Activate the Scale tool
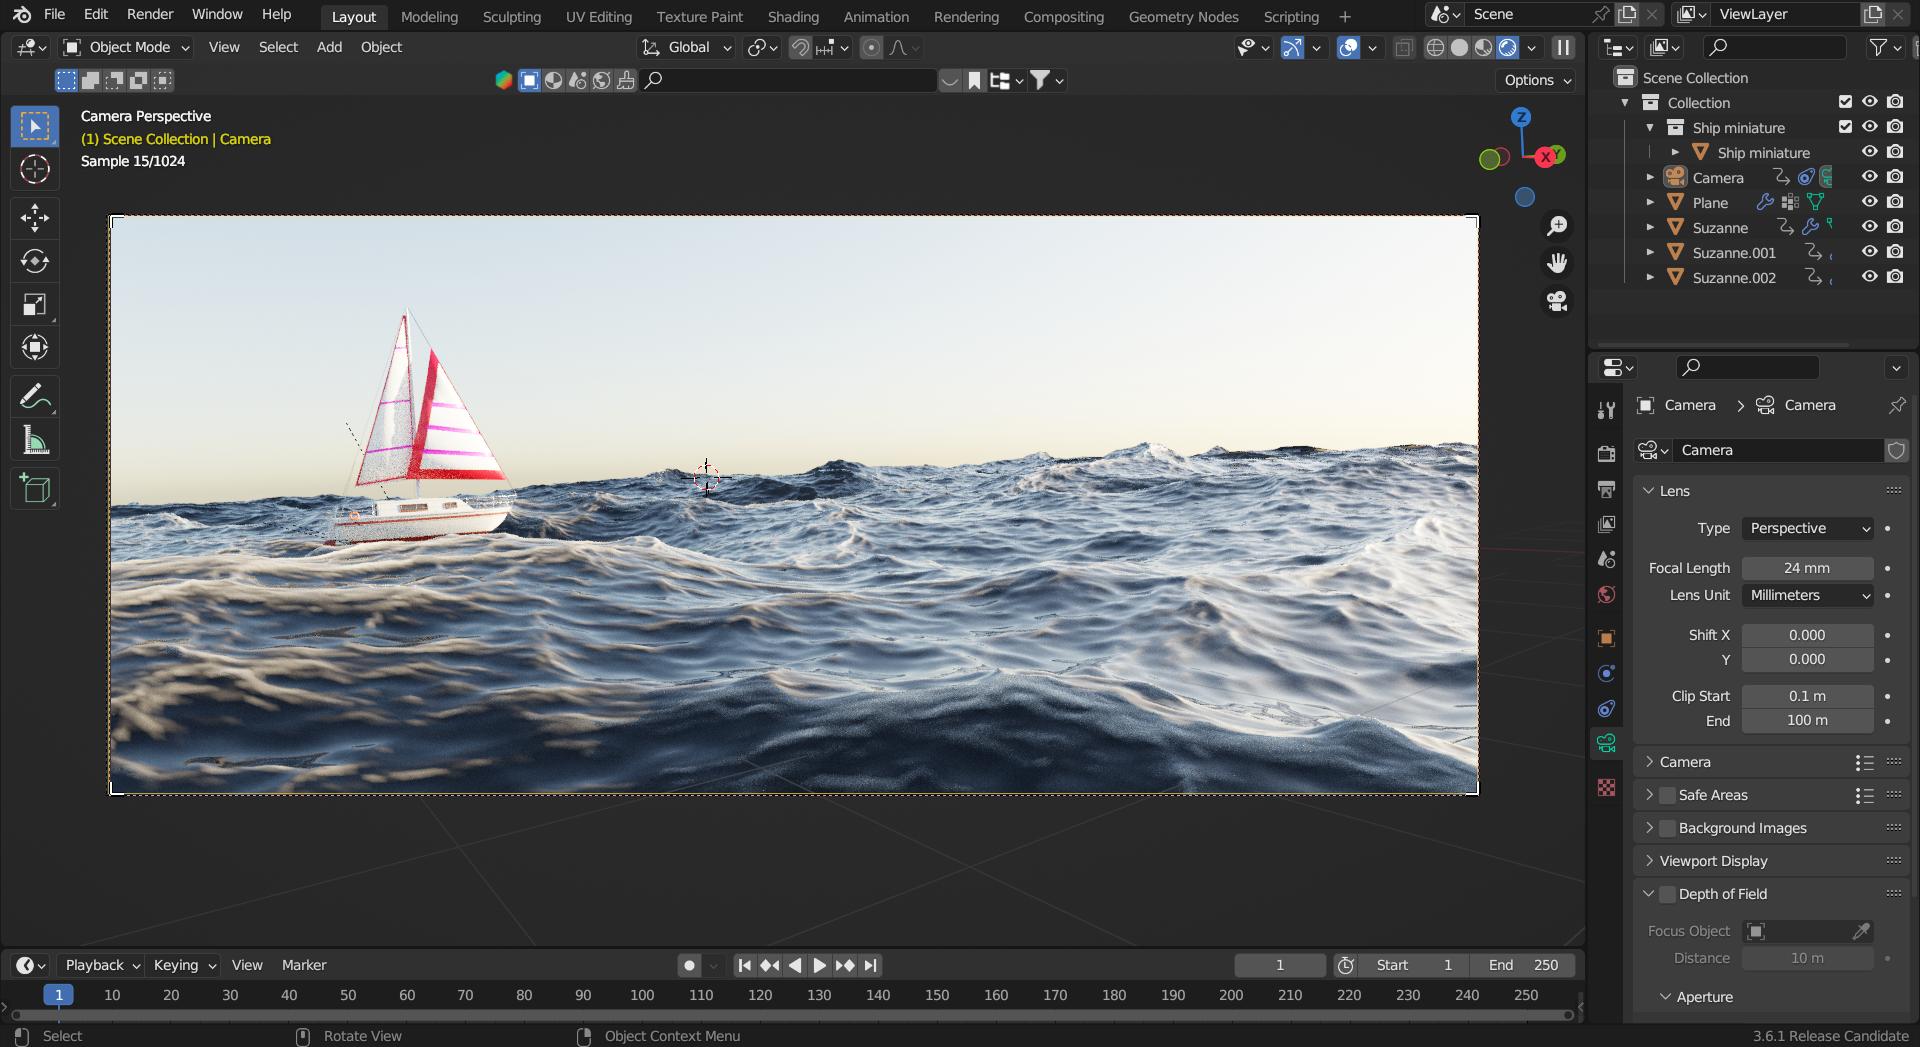Viewport: 1920px width, 1047px height. (x=35, y=305)
